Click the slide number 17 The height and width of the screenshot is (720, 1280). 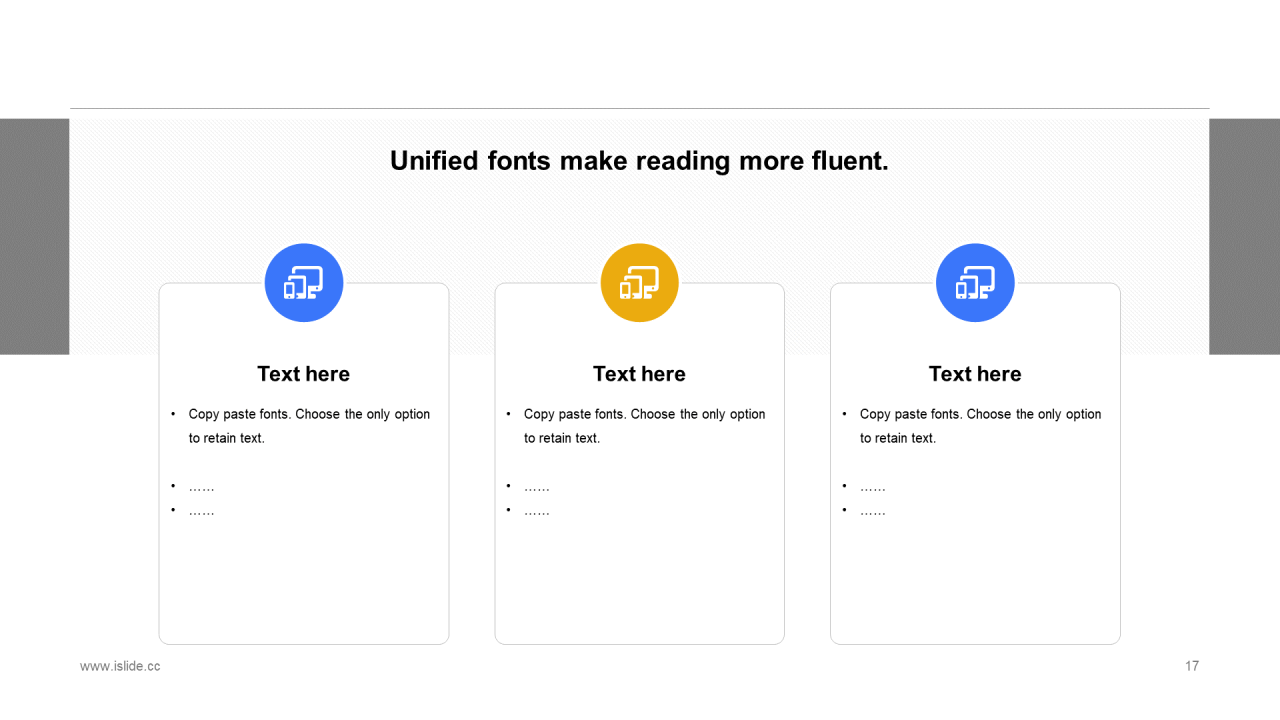[1192, 666]
